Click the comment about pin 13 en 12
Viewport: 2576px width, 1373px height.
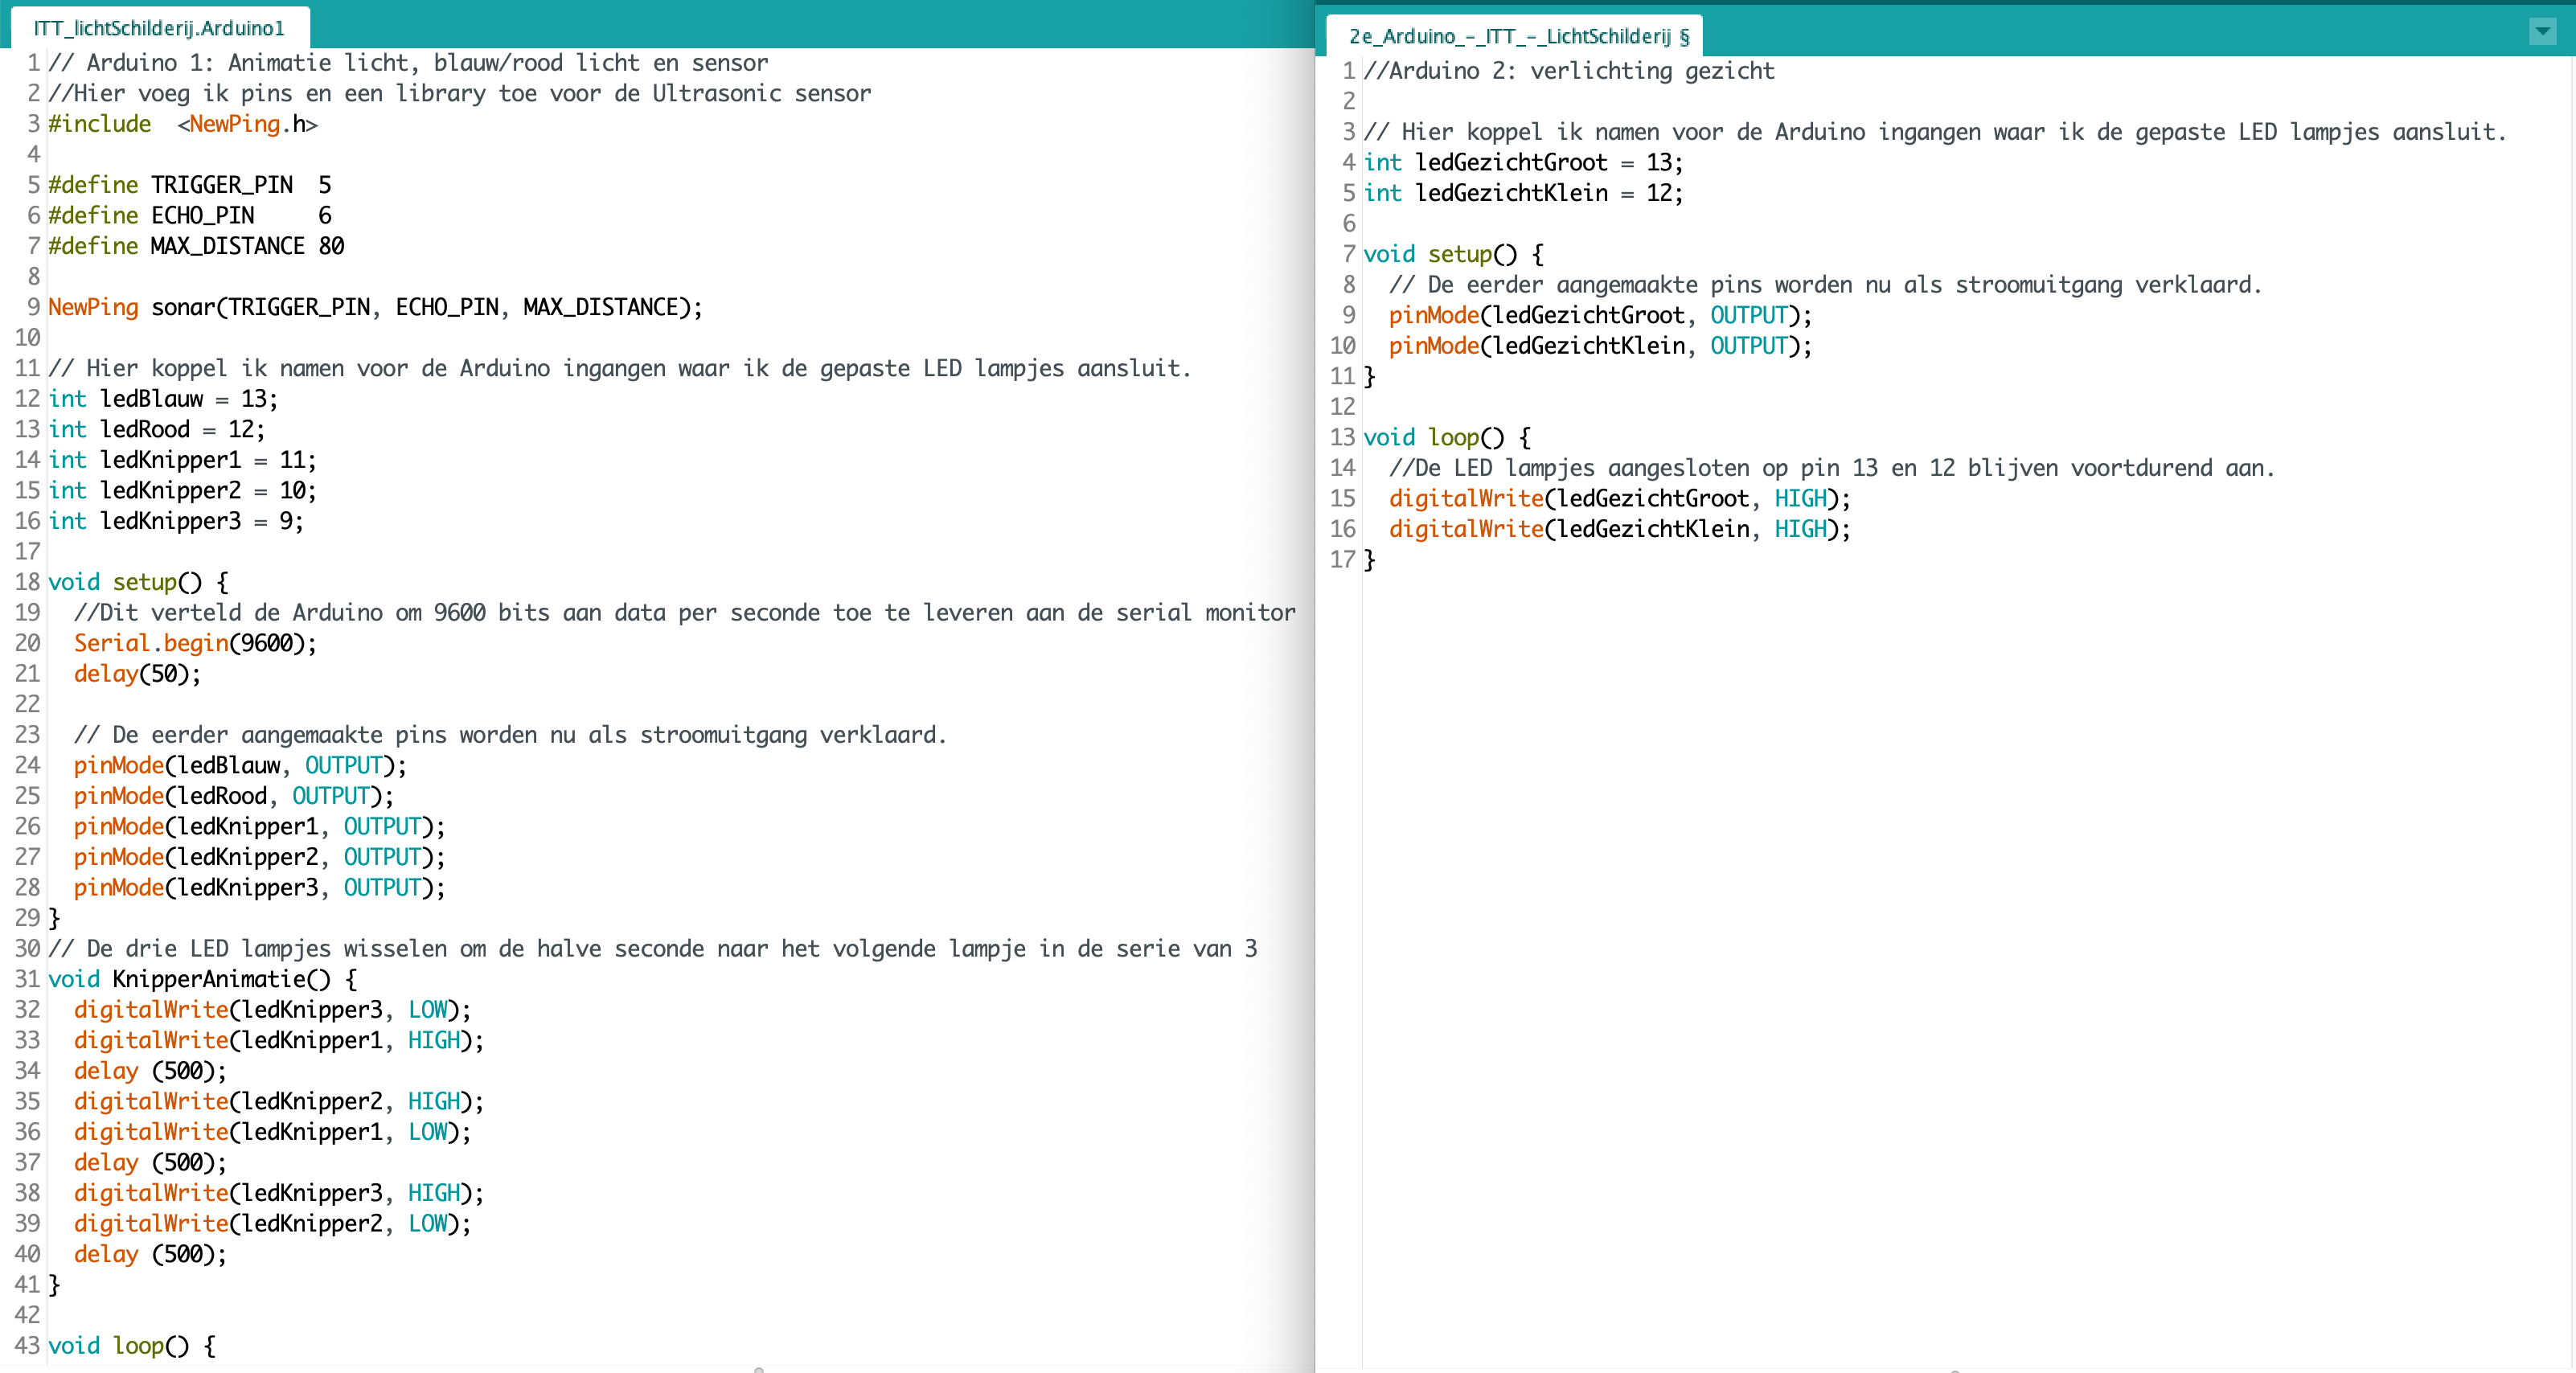(1832, 468)
